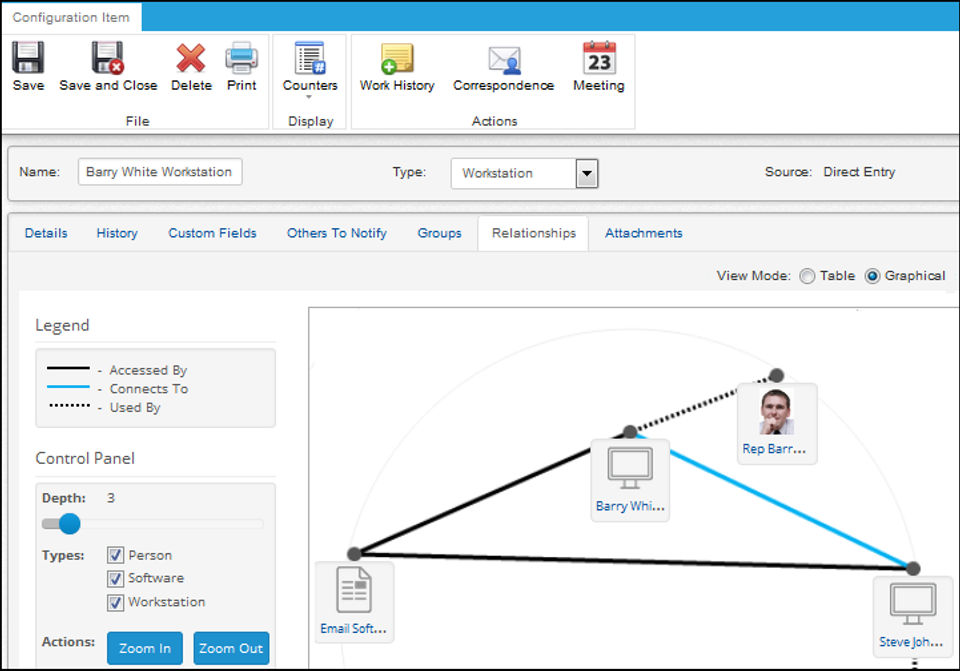
Task: Click the connector dot above Steve Joh node
Action: (x=913, y=569)
